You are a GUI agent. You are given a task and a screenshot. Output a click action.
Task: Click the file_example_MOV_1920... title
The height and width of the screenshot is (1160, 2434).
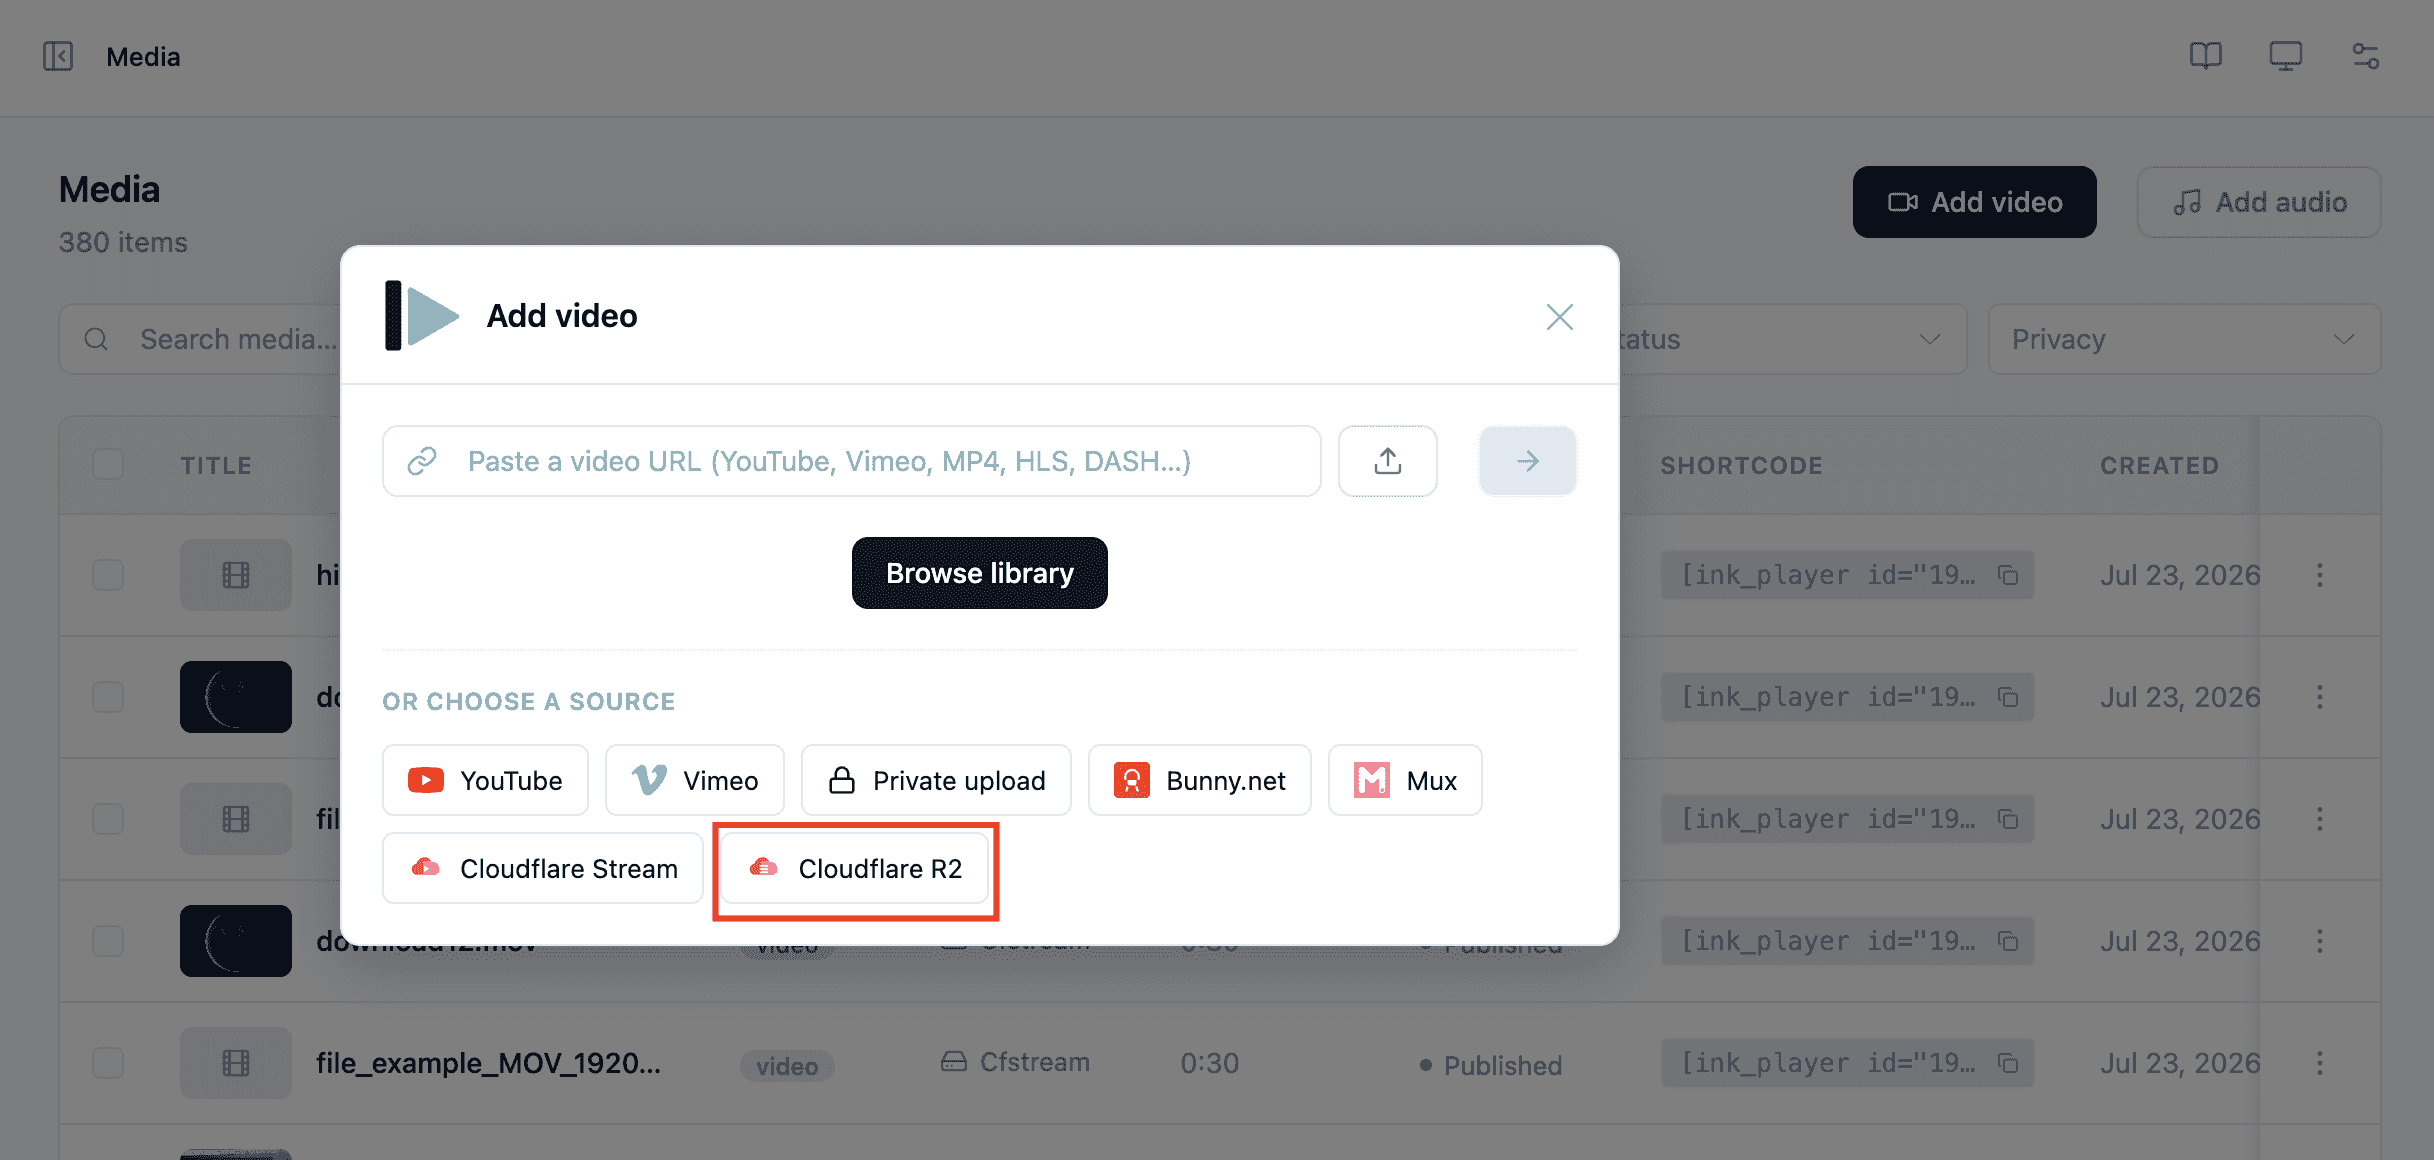pyautogui.click(x=488, y=1063)
